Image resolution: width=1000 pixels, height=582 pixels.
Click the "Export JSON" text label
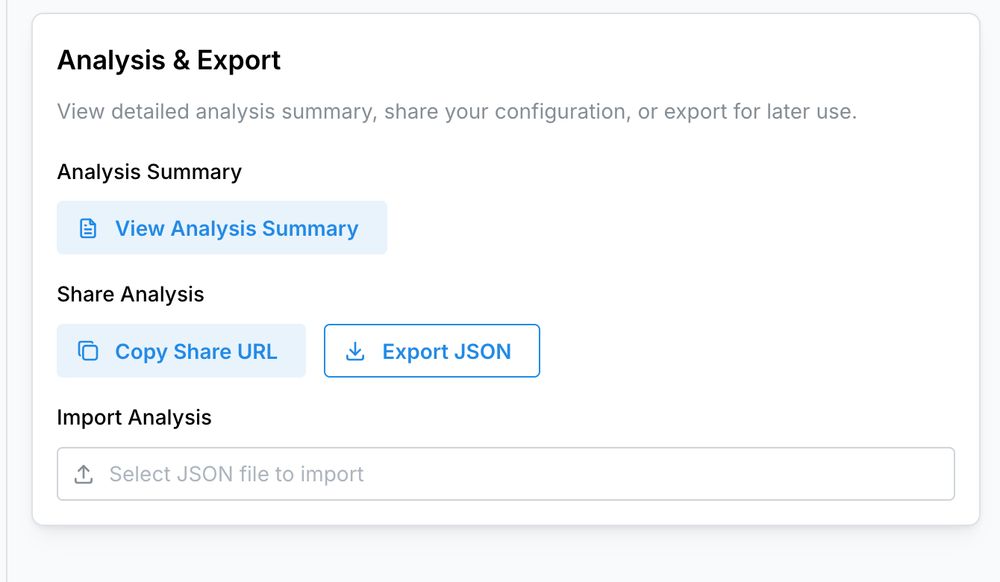click(446, 352)
